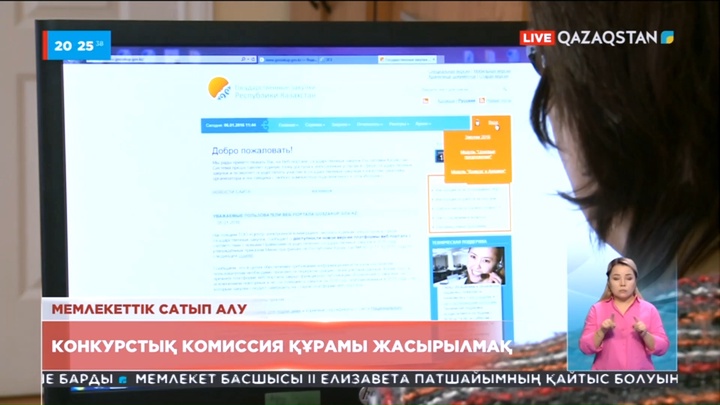The width and height of the screenshot is (720, 405).
Task: Switch the site language to Русский
Action: (466, 101)
